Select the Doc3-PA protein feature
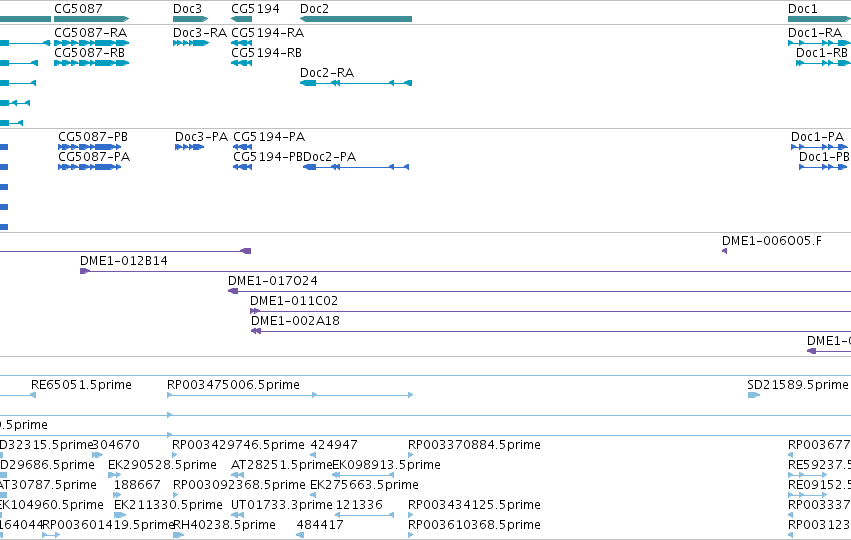 [x=189, y=147]
